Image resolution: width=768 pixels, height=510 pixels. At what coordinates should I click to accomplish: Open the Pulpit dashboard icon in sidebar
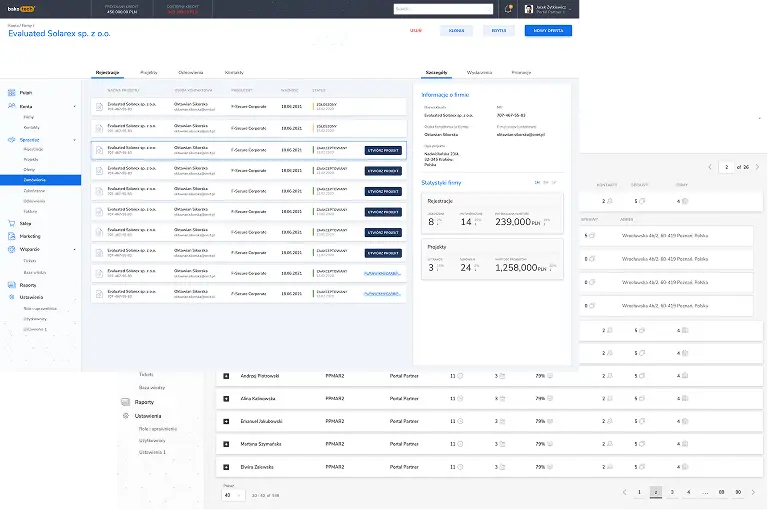(11, 91)
